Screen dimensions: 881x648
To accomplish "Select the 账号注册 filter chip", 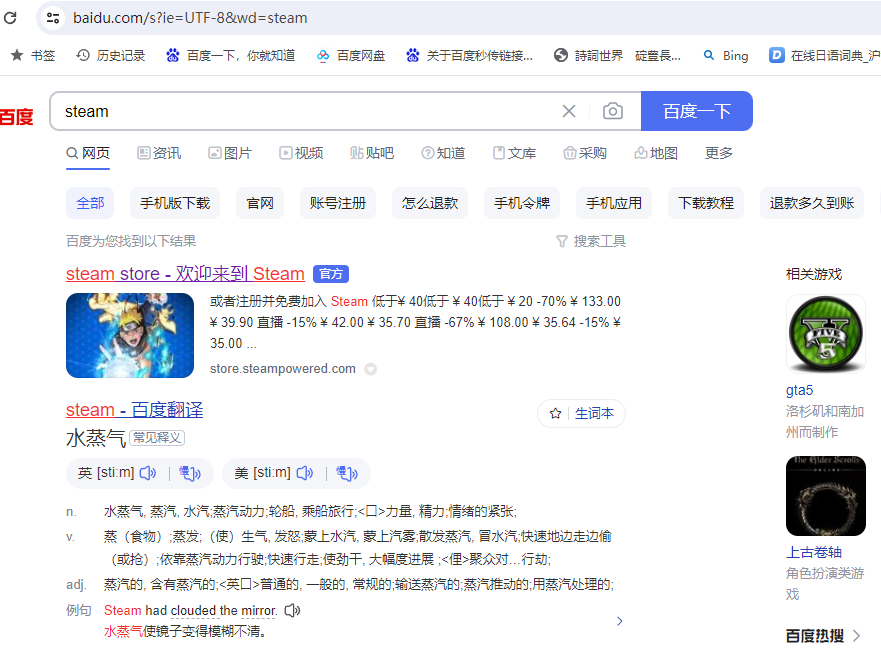I will 338,203.
